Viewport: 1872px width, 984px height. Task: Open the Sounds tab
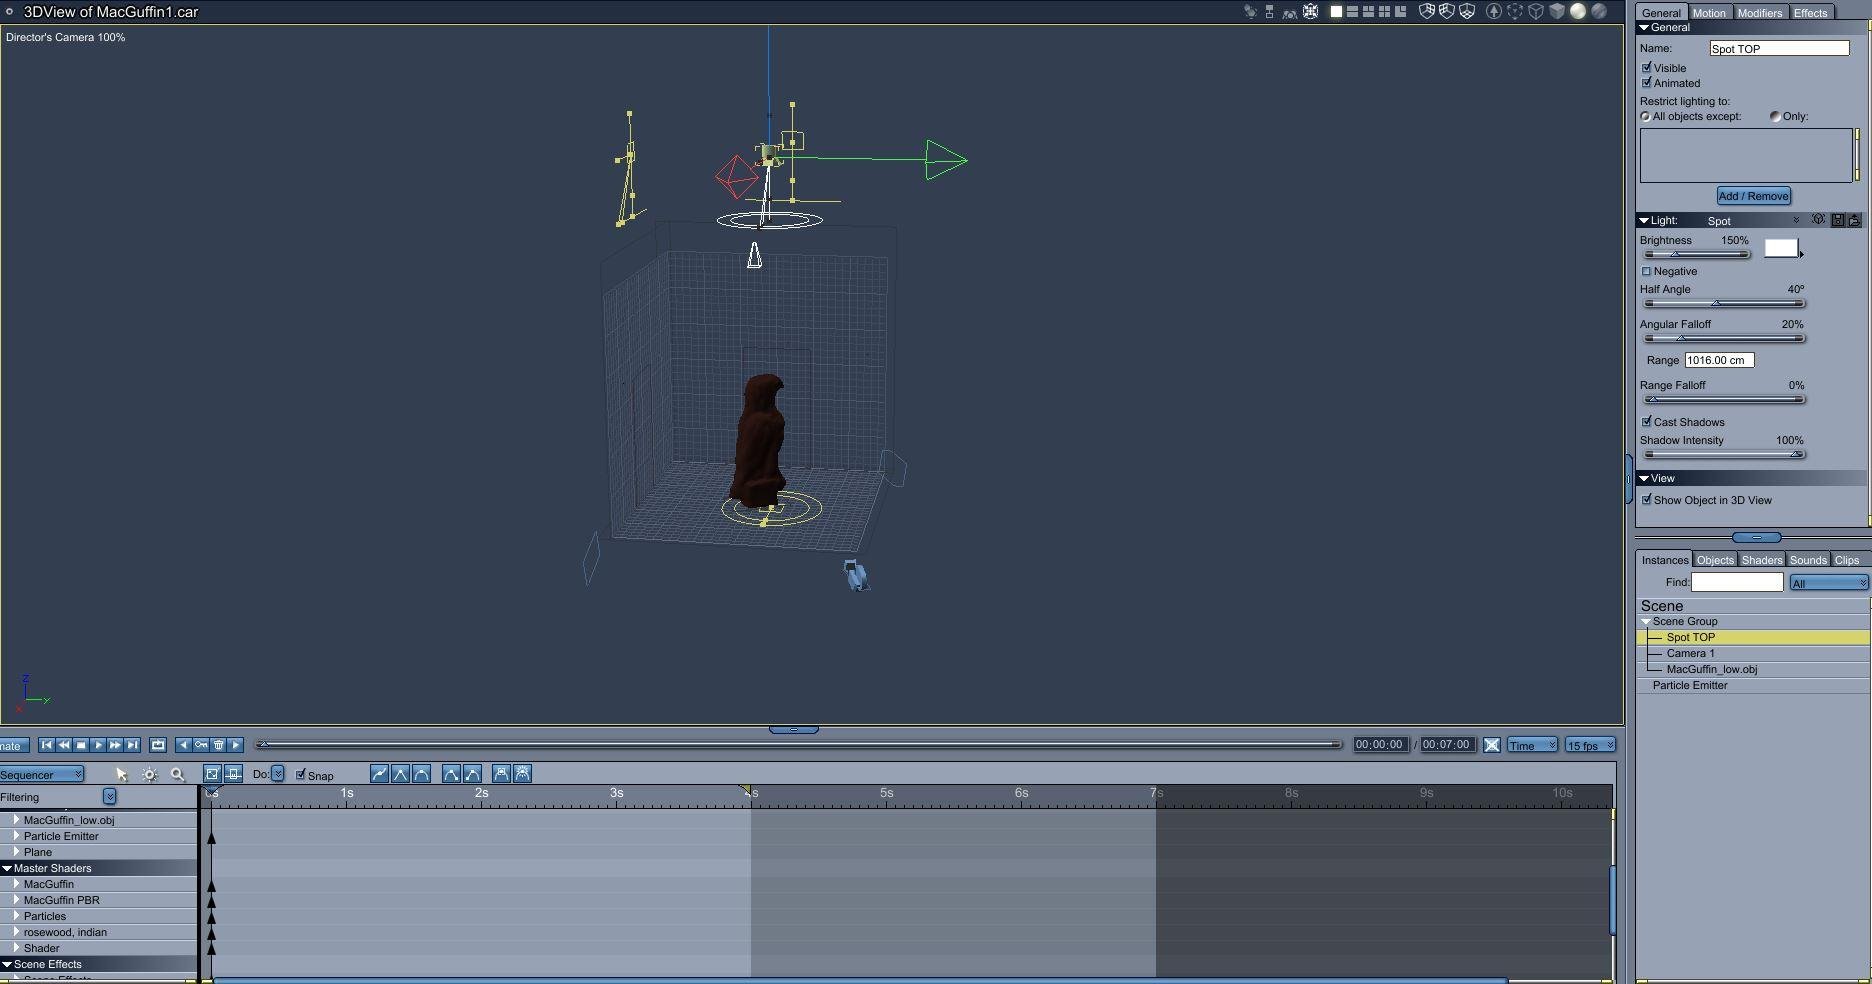pos(1808,560)
